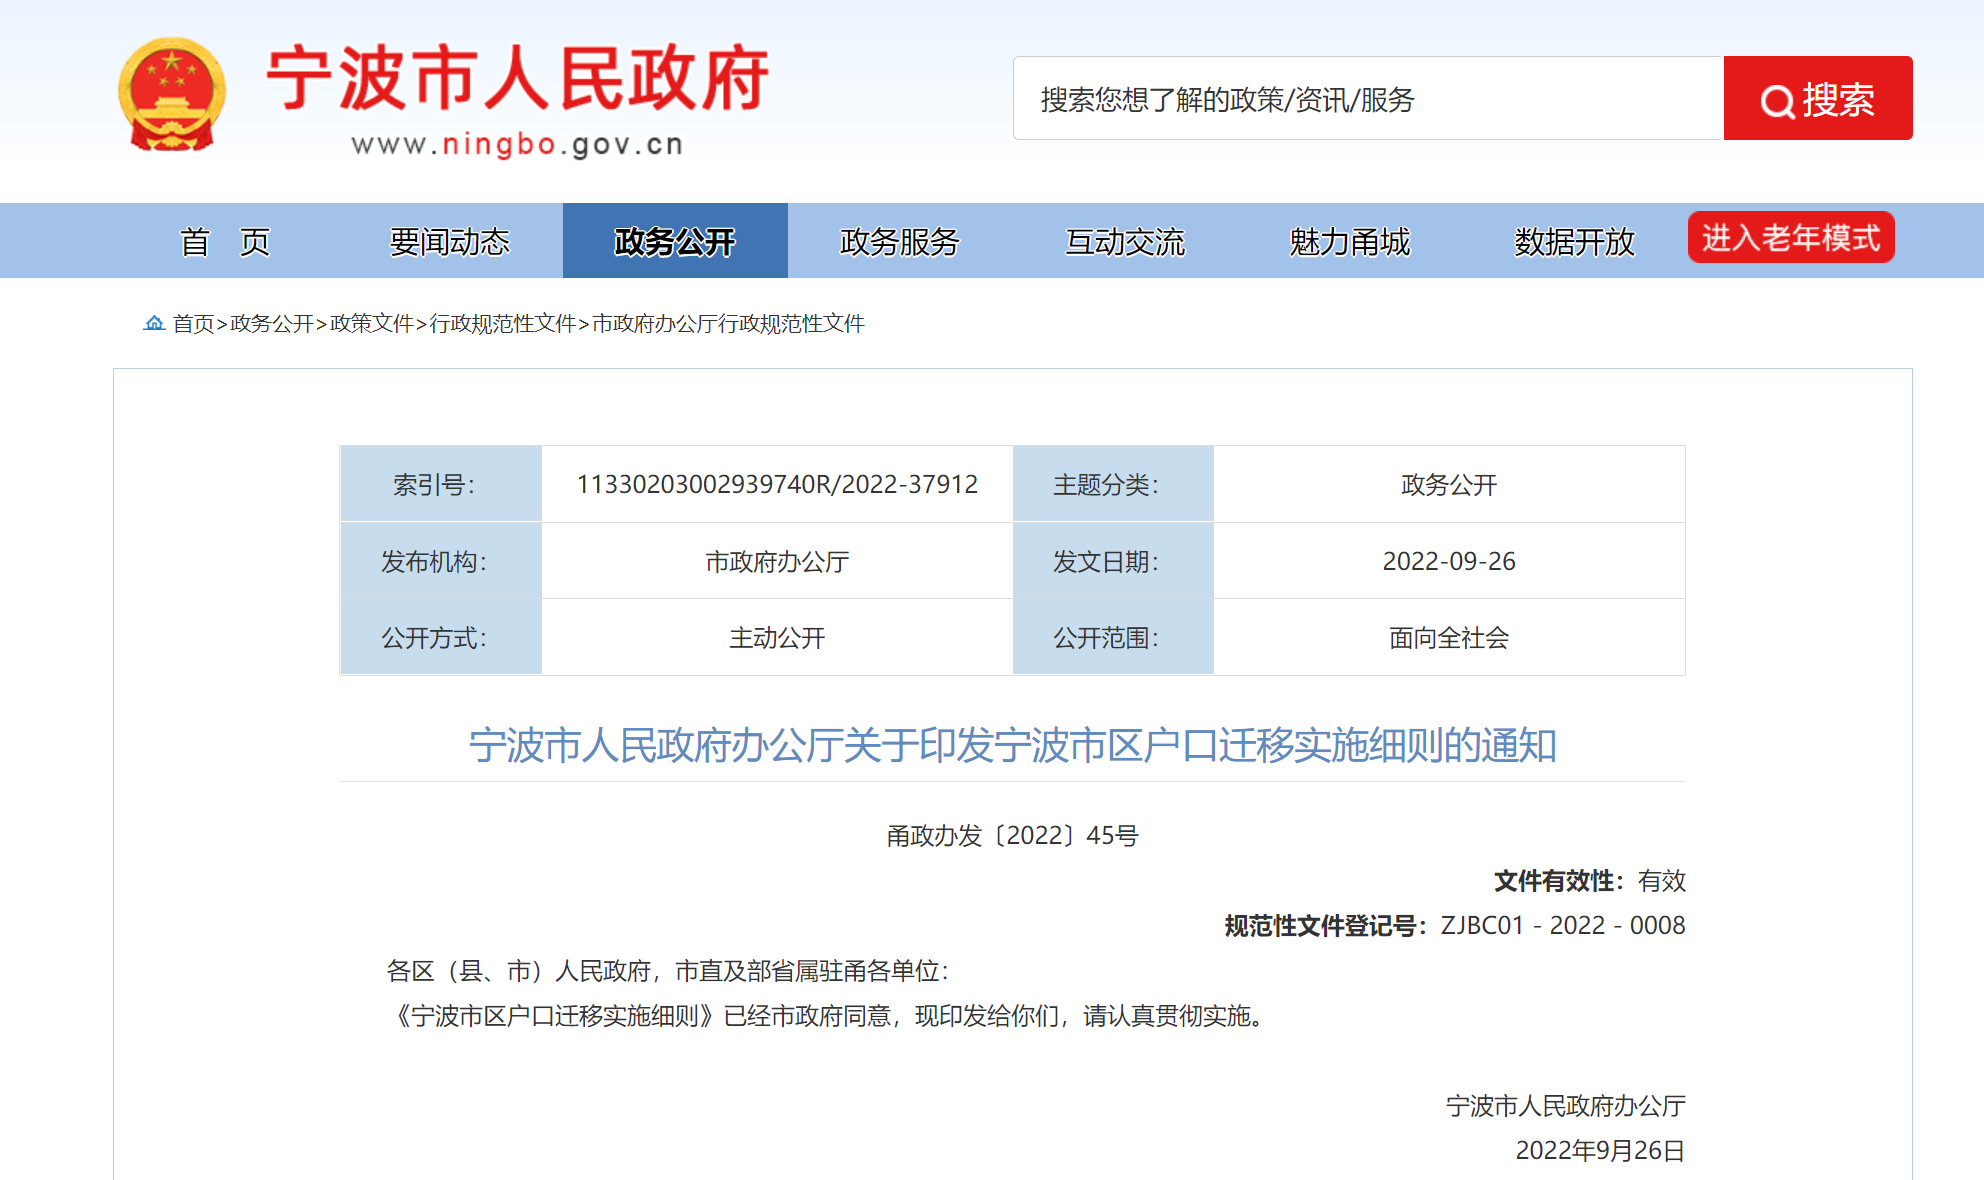The width and height of the screenshot is (1984, 1180).
Task: Click the 公开范围 label cell
Action: pyautogui.click(x=1113, y=637)
